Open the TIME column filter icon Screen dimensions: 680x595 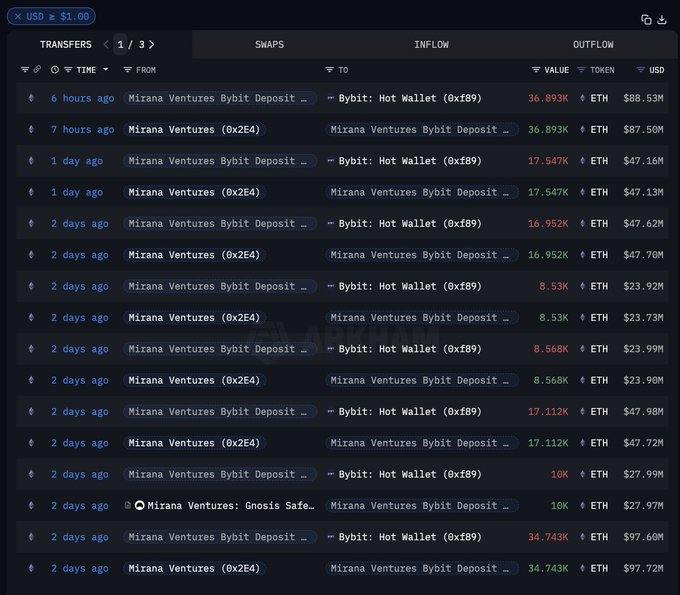[68, 69]
